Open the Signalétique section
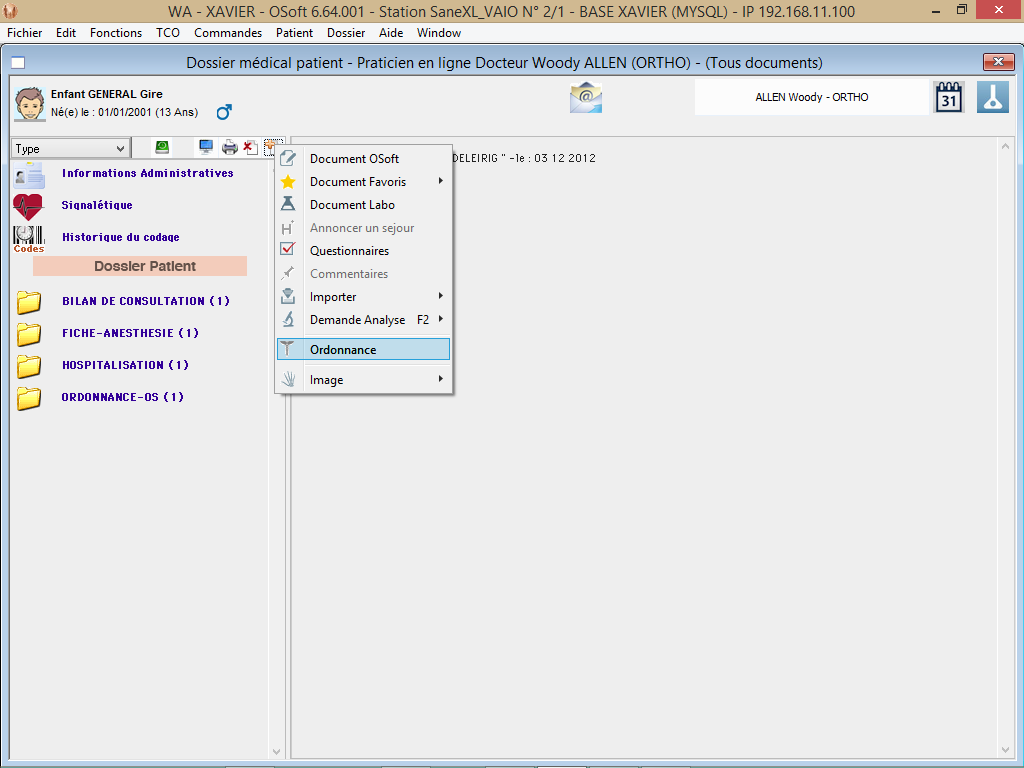The height and width of the screenshot is (768, 1024). coord(97,205)
